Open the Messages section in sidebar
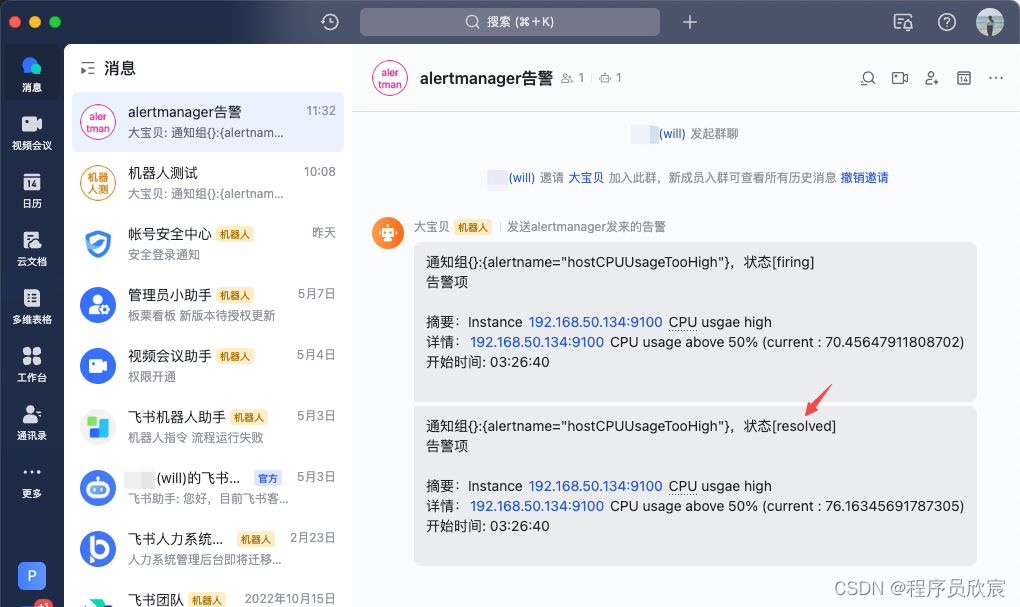Image resolution: width=1020 pixels, height=607 pixels. (x=31, y=74)
